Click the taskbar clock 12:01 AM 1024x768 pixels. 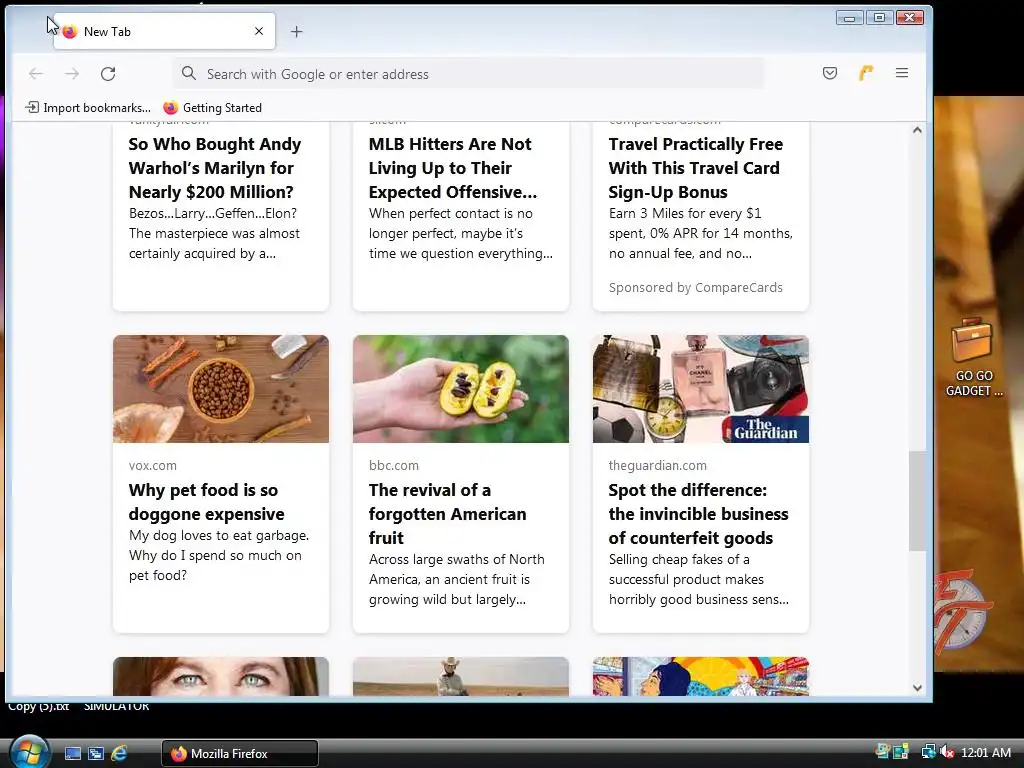click(985, 752)
